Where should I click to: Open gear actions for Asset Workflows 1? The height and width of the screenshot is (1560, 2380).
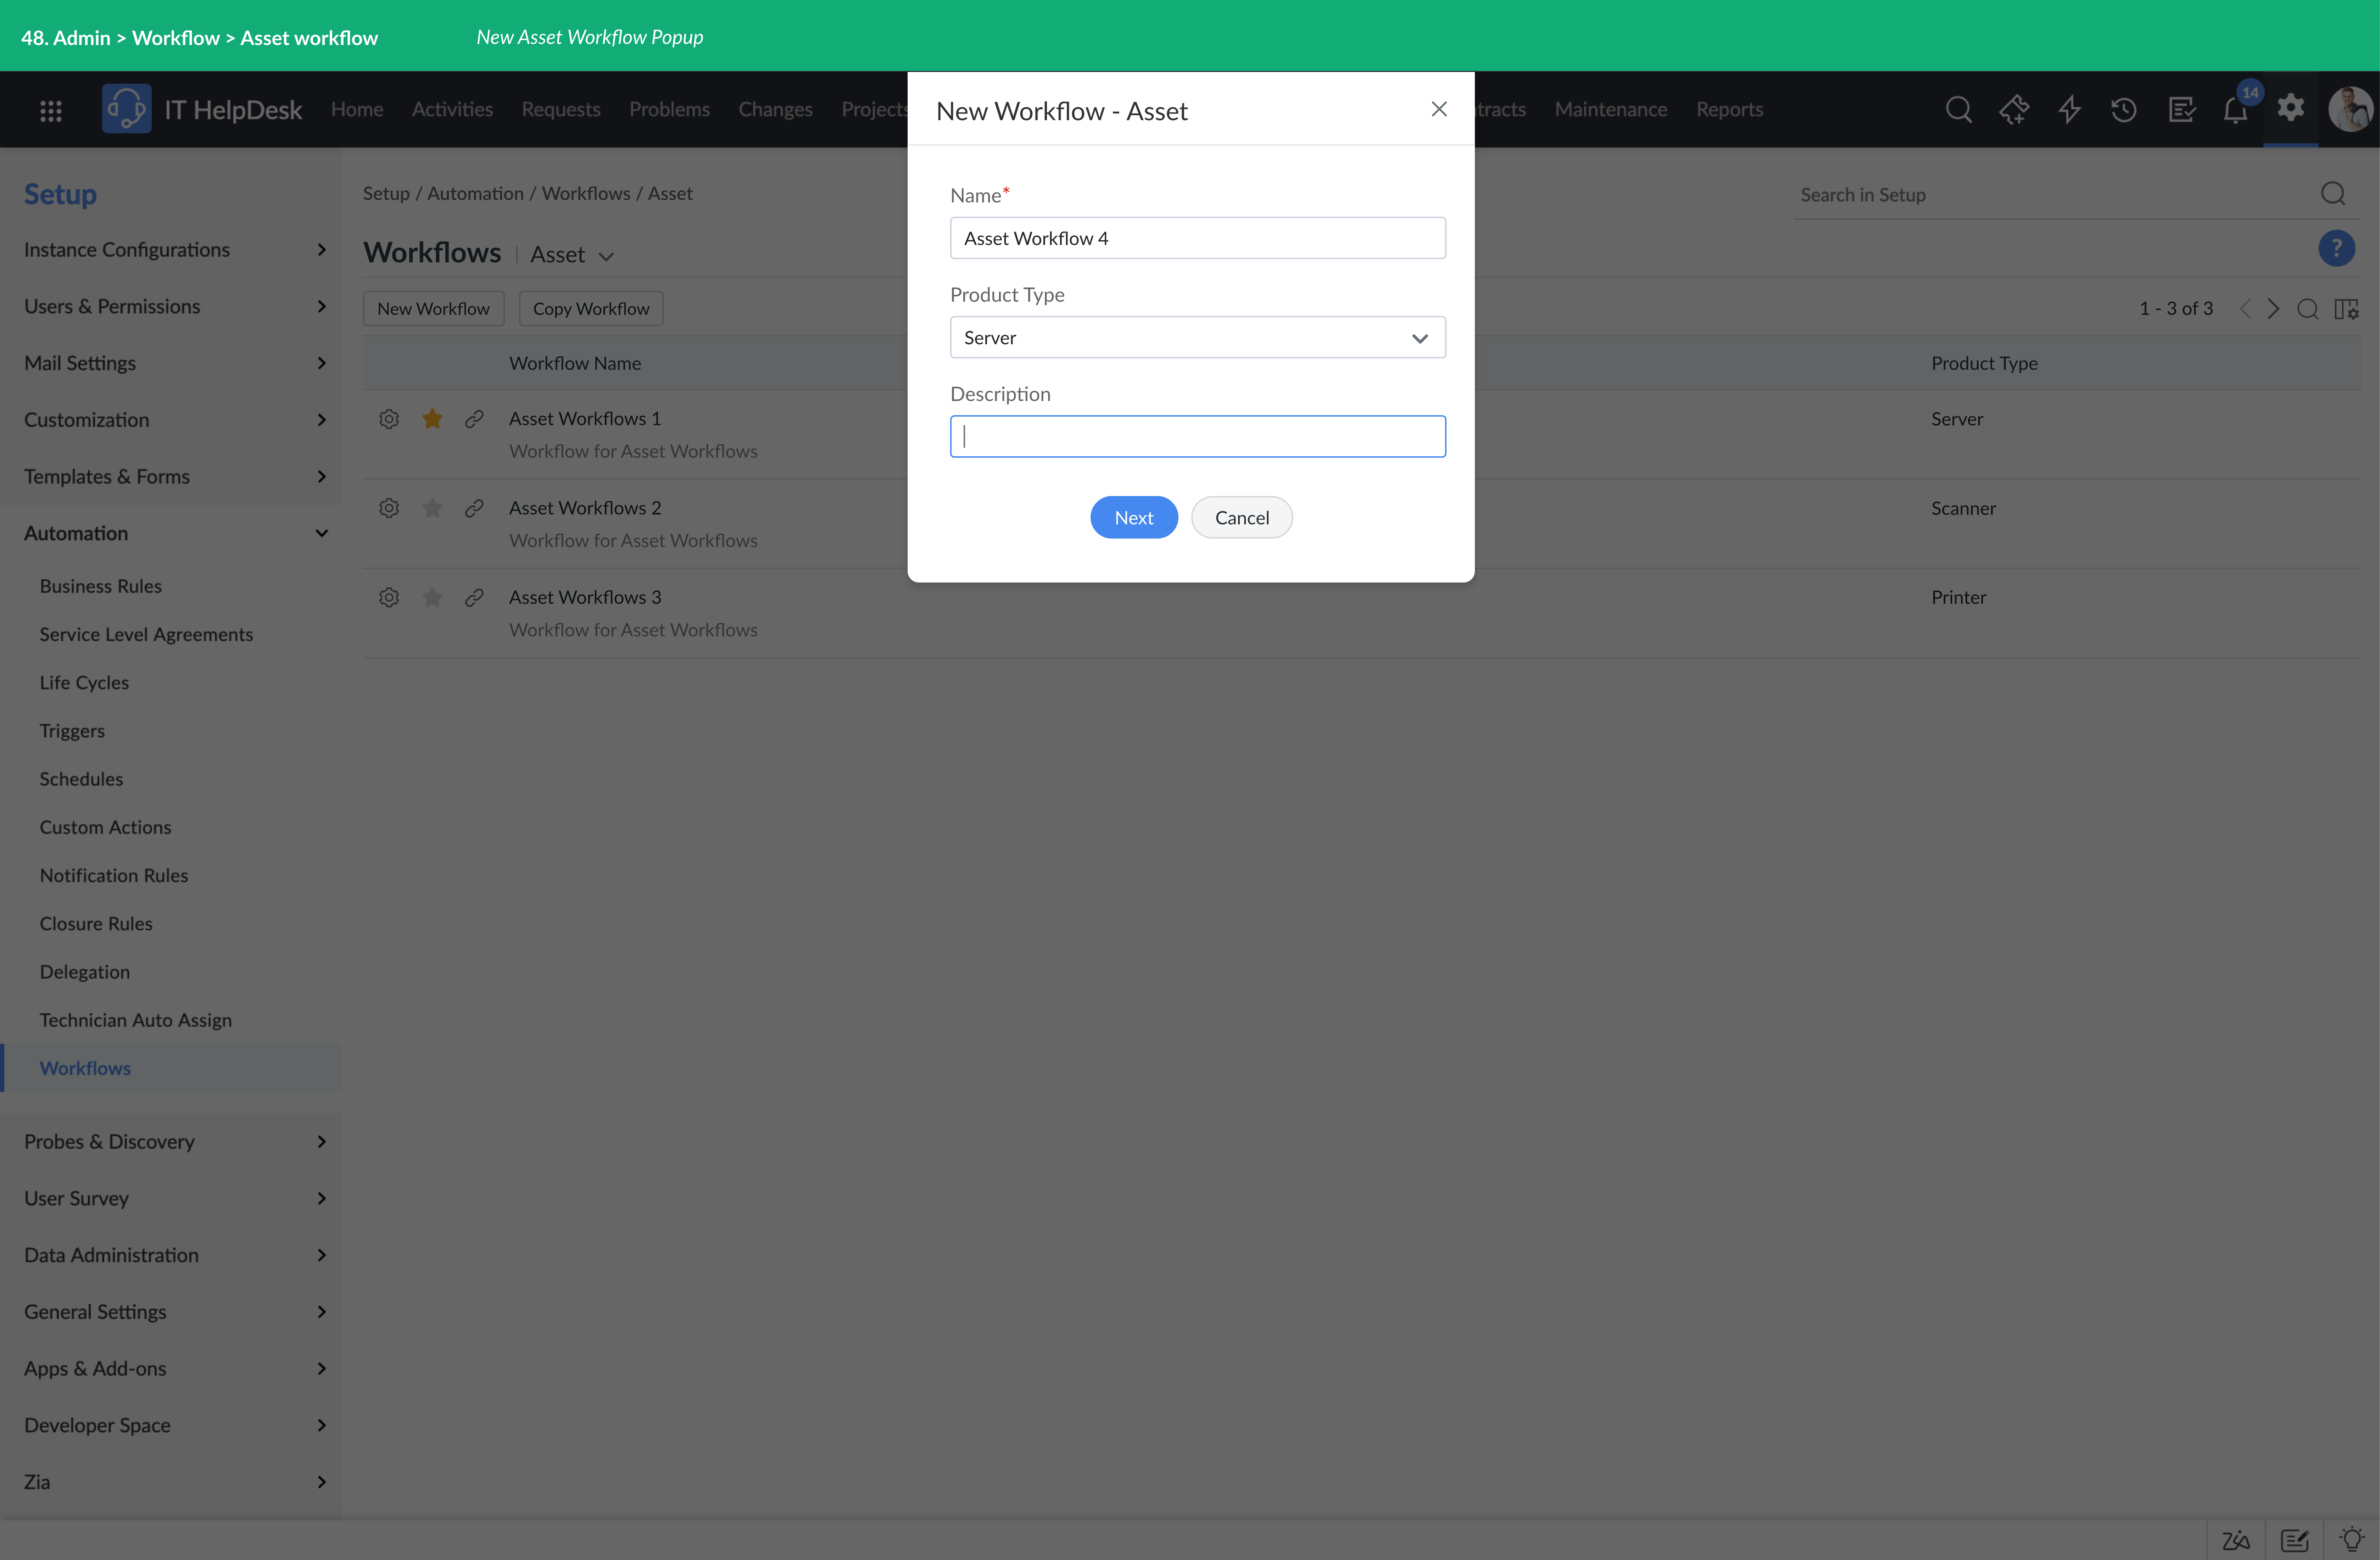pyautogui.click(x=389, y=419)
